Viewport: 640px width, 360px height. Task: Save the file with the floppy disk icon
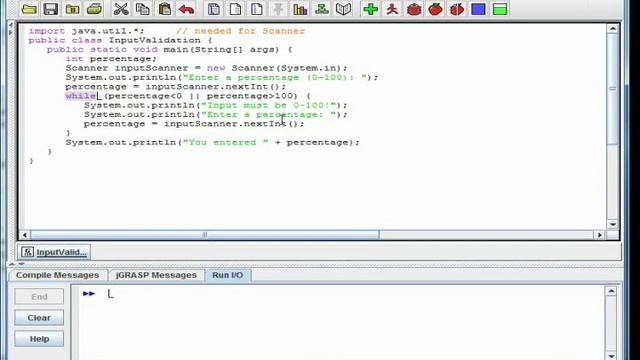pos(51,9)
